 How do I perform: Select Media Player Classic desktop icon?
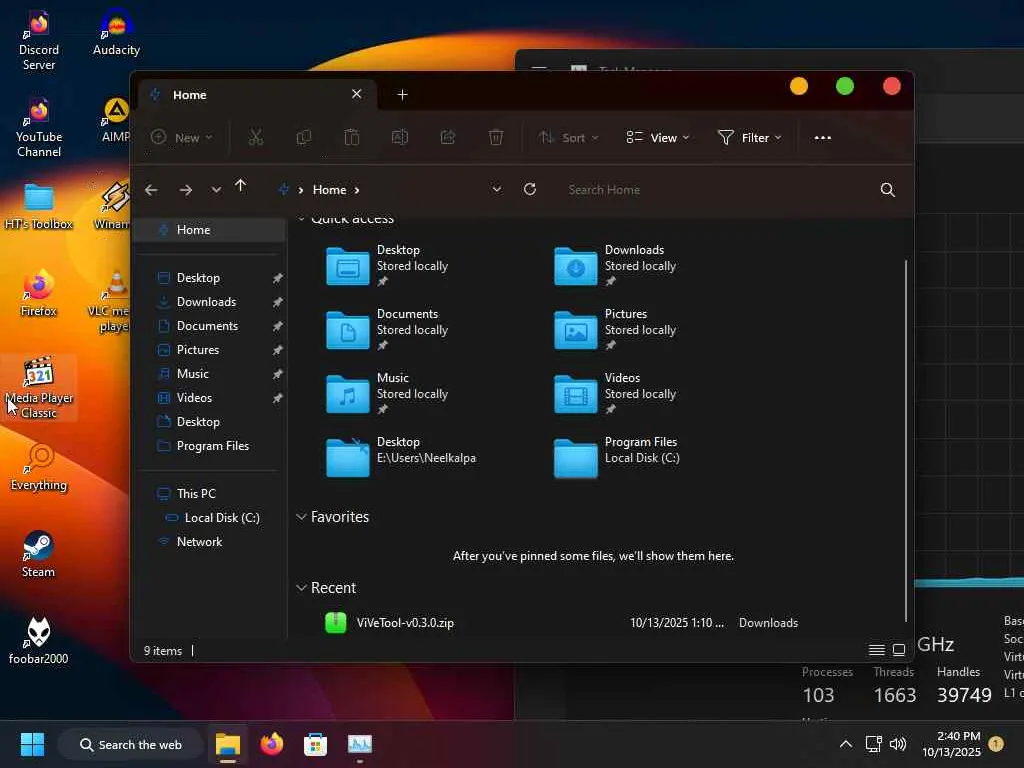pos(39,388)
